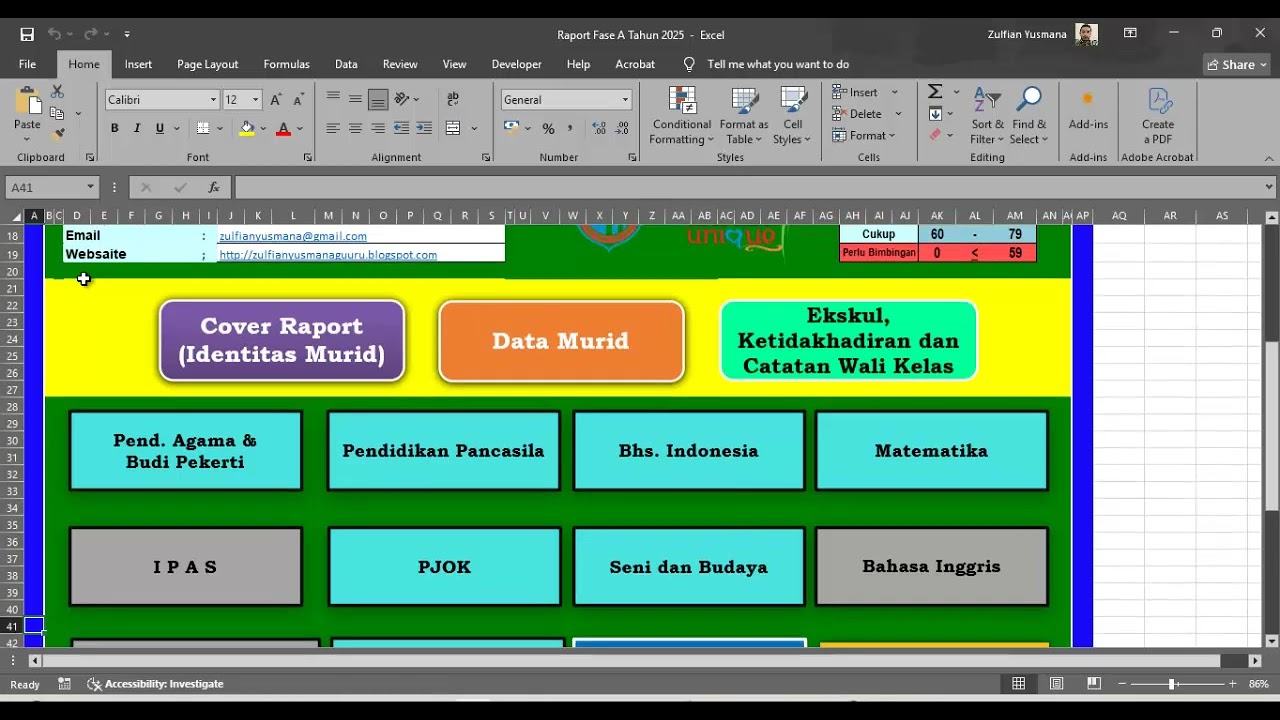Click Comma Style icon
Image resolution: width=1280 pixels, height=720 pixels.
(x=571, y=128)
